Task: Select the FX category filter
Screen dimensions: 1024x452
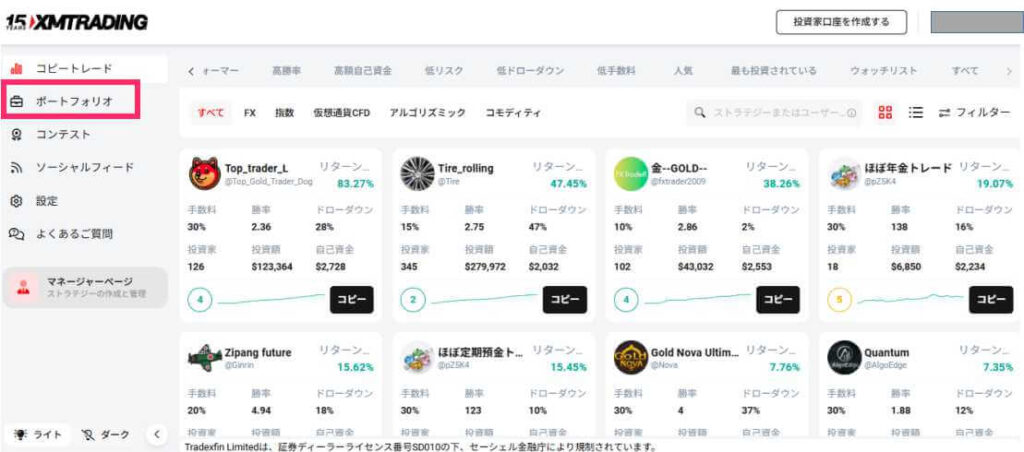Action: coord(250,113)
